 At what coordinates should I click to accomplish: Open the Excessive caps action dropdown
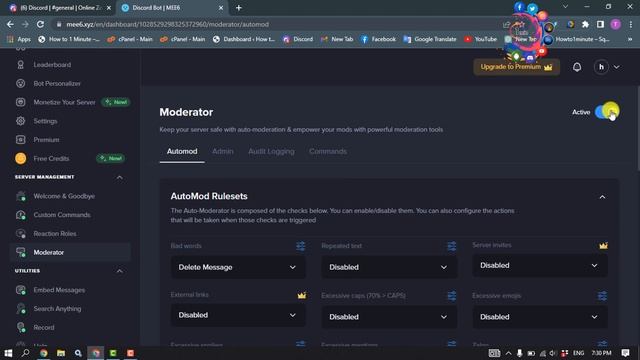(x=389, y=317)
